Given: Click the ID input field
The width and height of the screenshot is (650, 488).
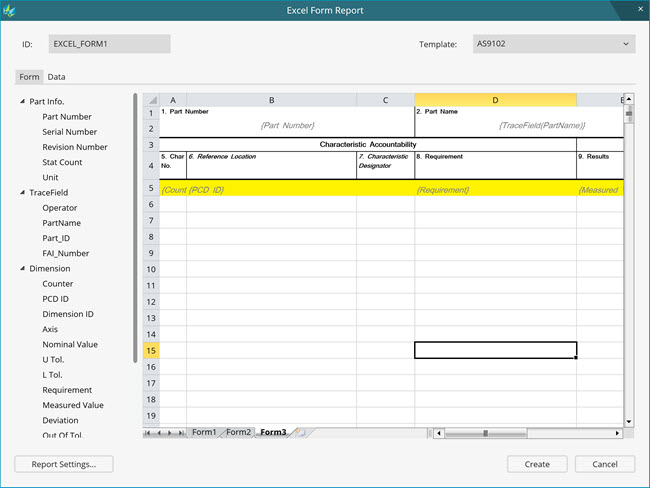Looking at the screenshot, I should 109,44.
